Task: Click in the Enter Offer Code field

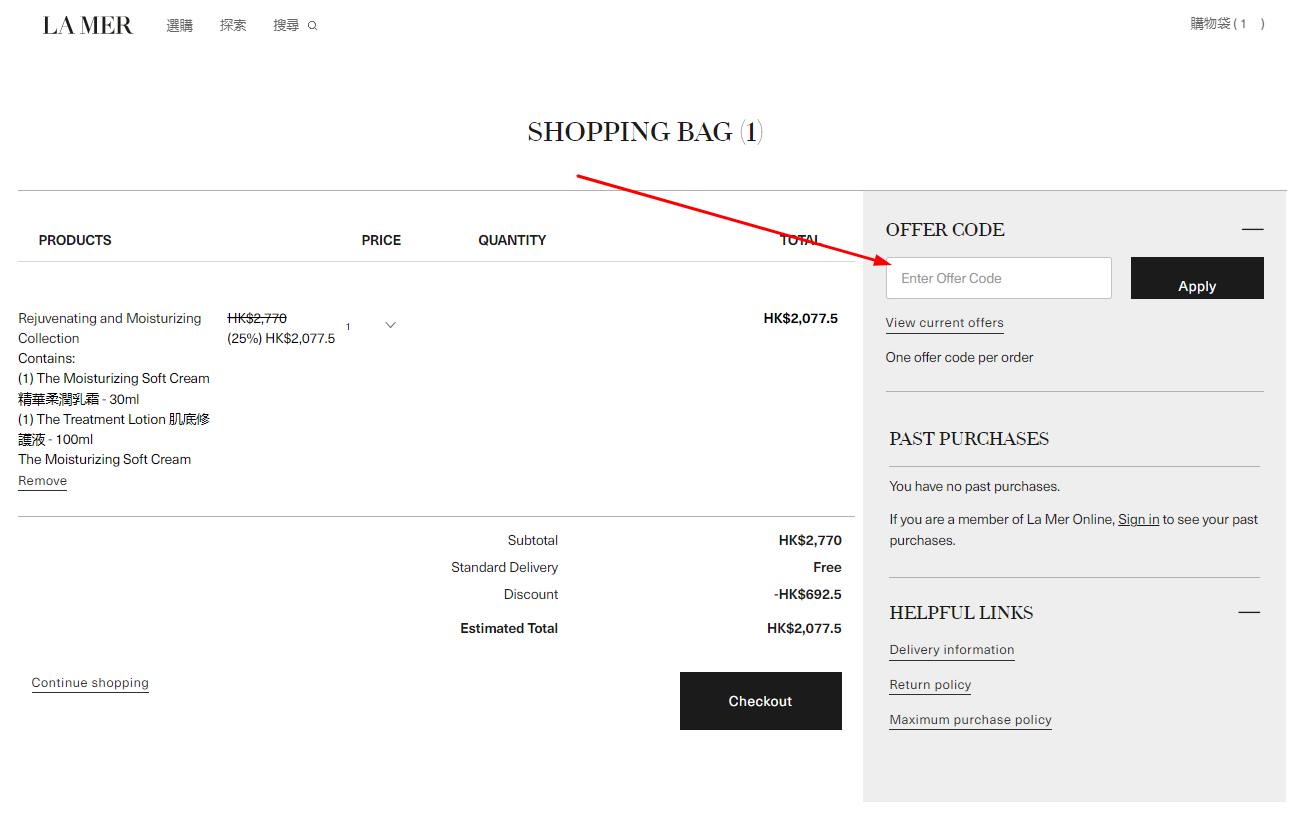Action: pos(998,278)
